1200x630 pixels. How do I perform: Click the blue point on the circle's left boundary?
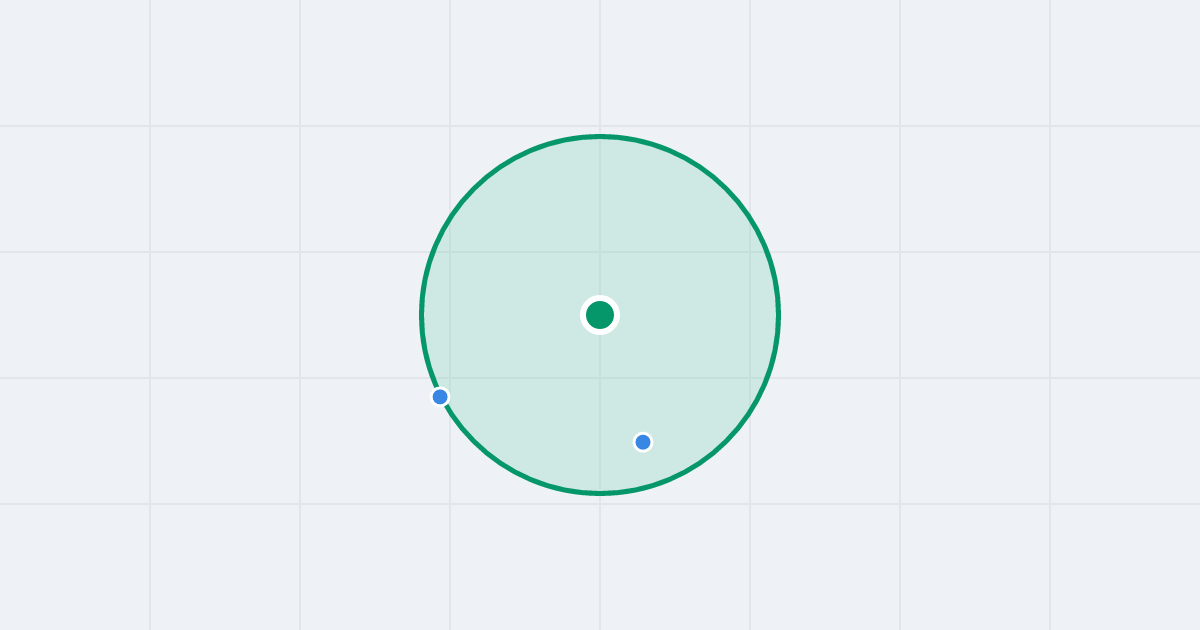click(440, 397)
